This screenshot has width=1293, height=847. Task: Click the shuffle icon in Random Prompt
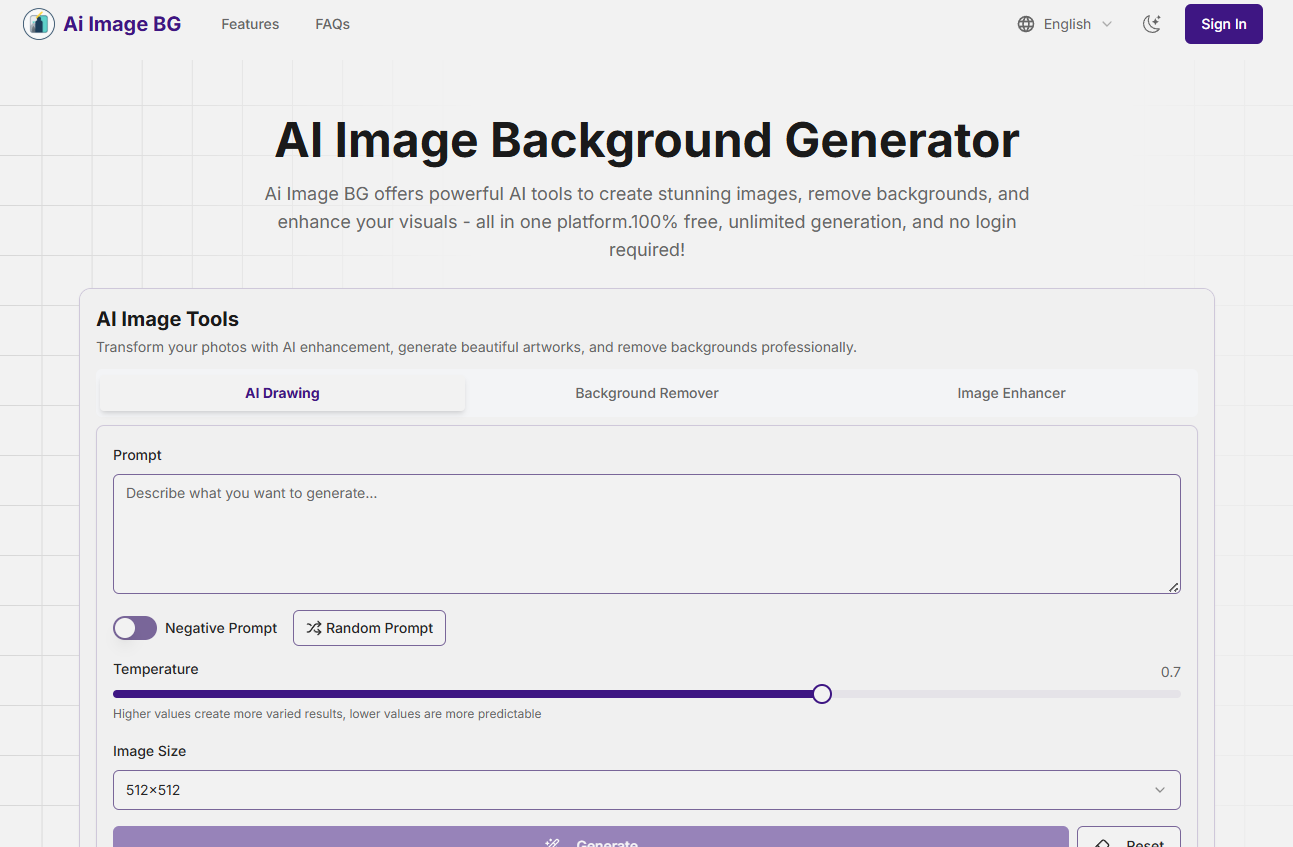click(314, 628)
